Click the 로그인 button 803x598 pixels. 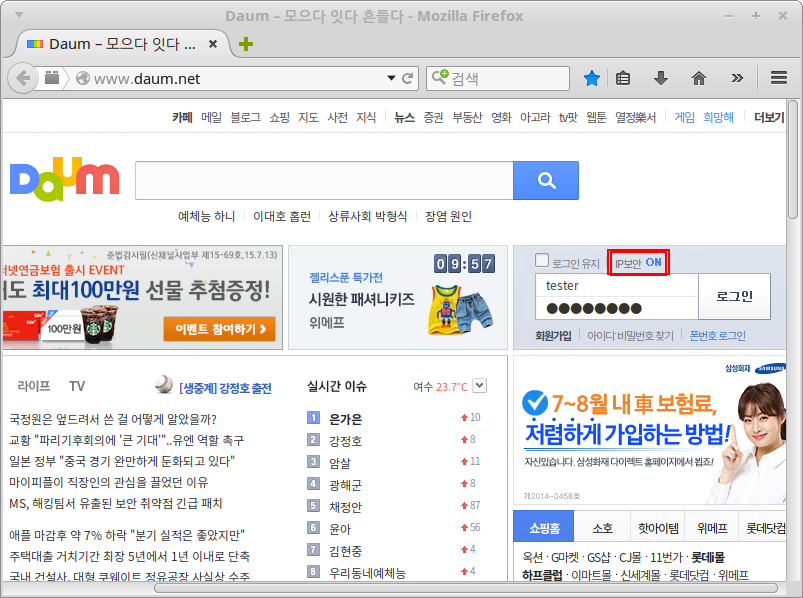coord(734,296)
